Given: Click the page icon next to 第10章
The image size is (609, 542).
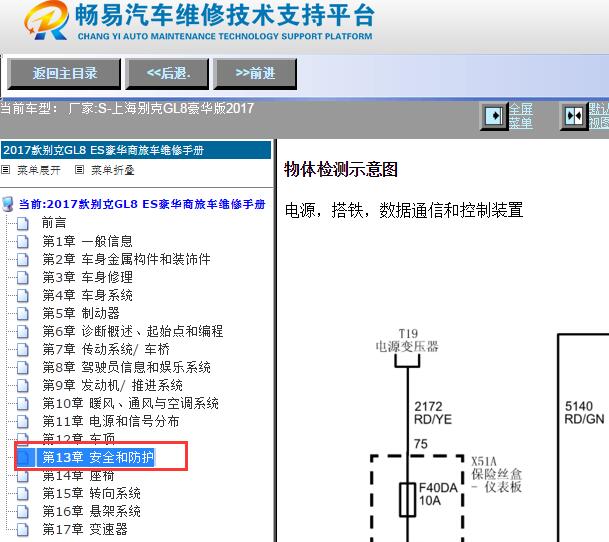Looking at the screenshot, I should click(23, 404).
